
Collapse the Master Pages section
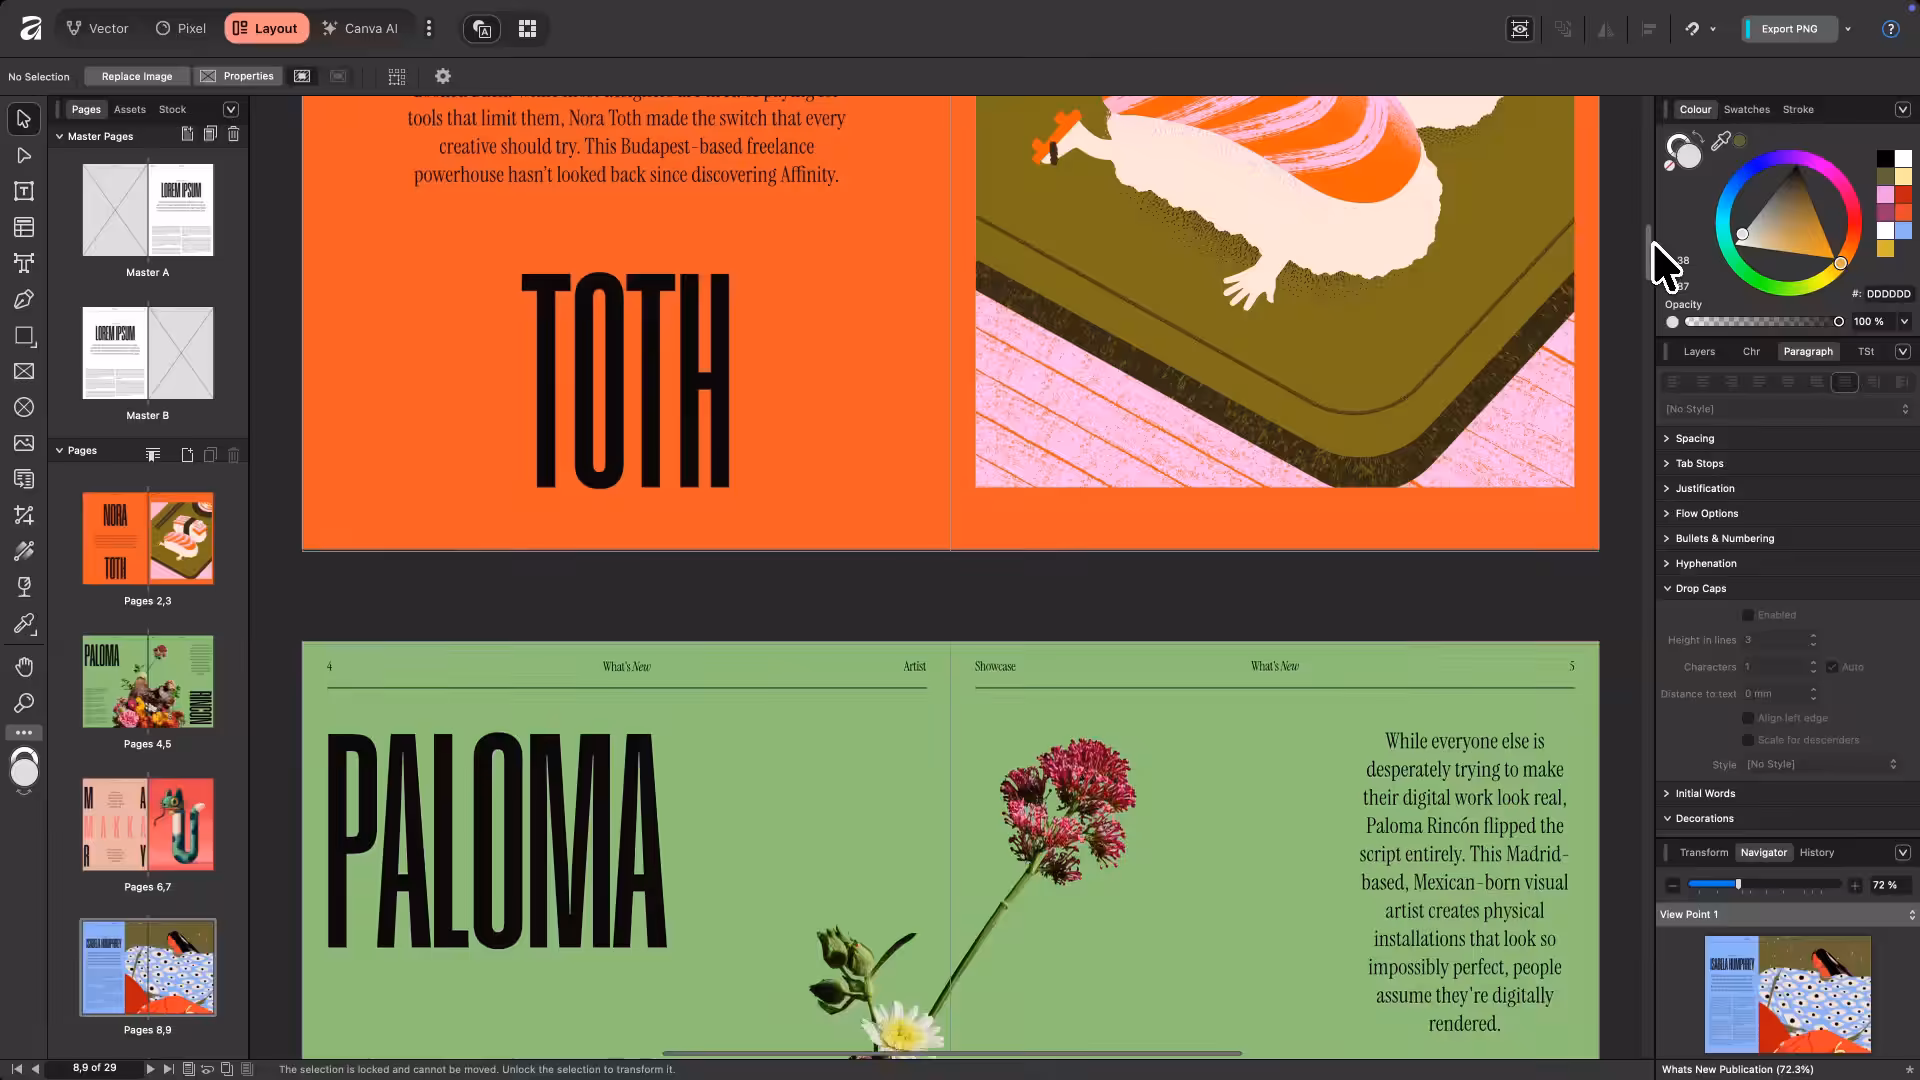(59, 136)
